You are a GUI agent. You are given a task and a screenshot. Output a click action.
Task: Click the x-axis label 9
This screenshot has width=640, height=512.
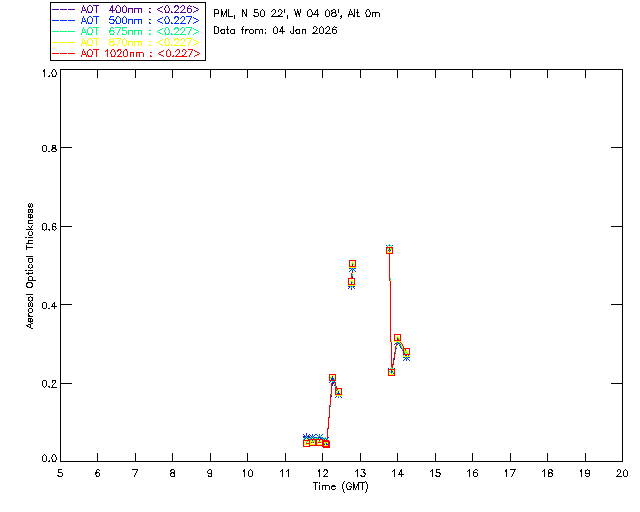210,473
